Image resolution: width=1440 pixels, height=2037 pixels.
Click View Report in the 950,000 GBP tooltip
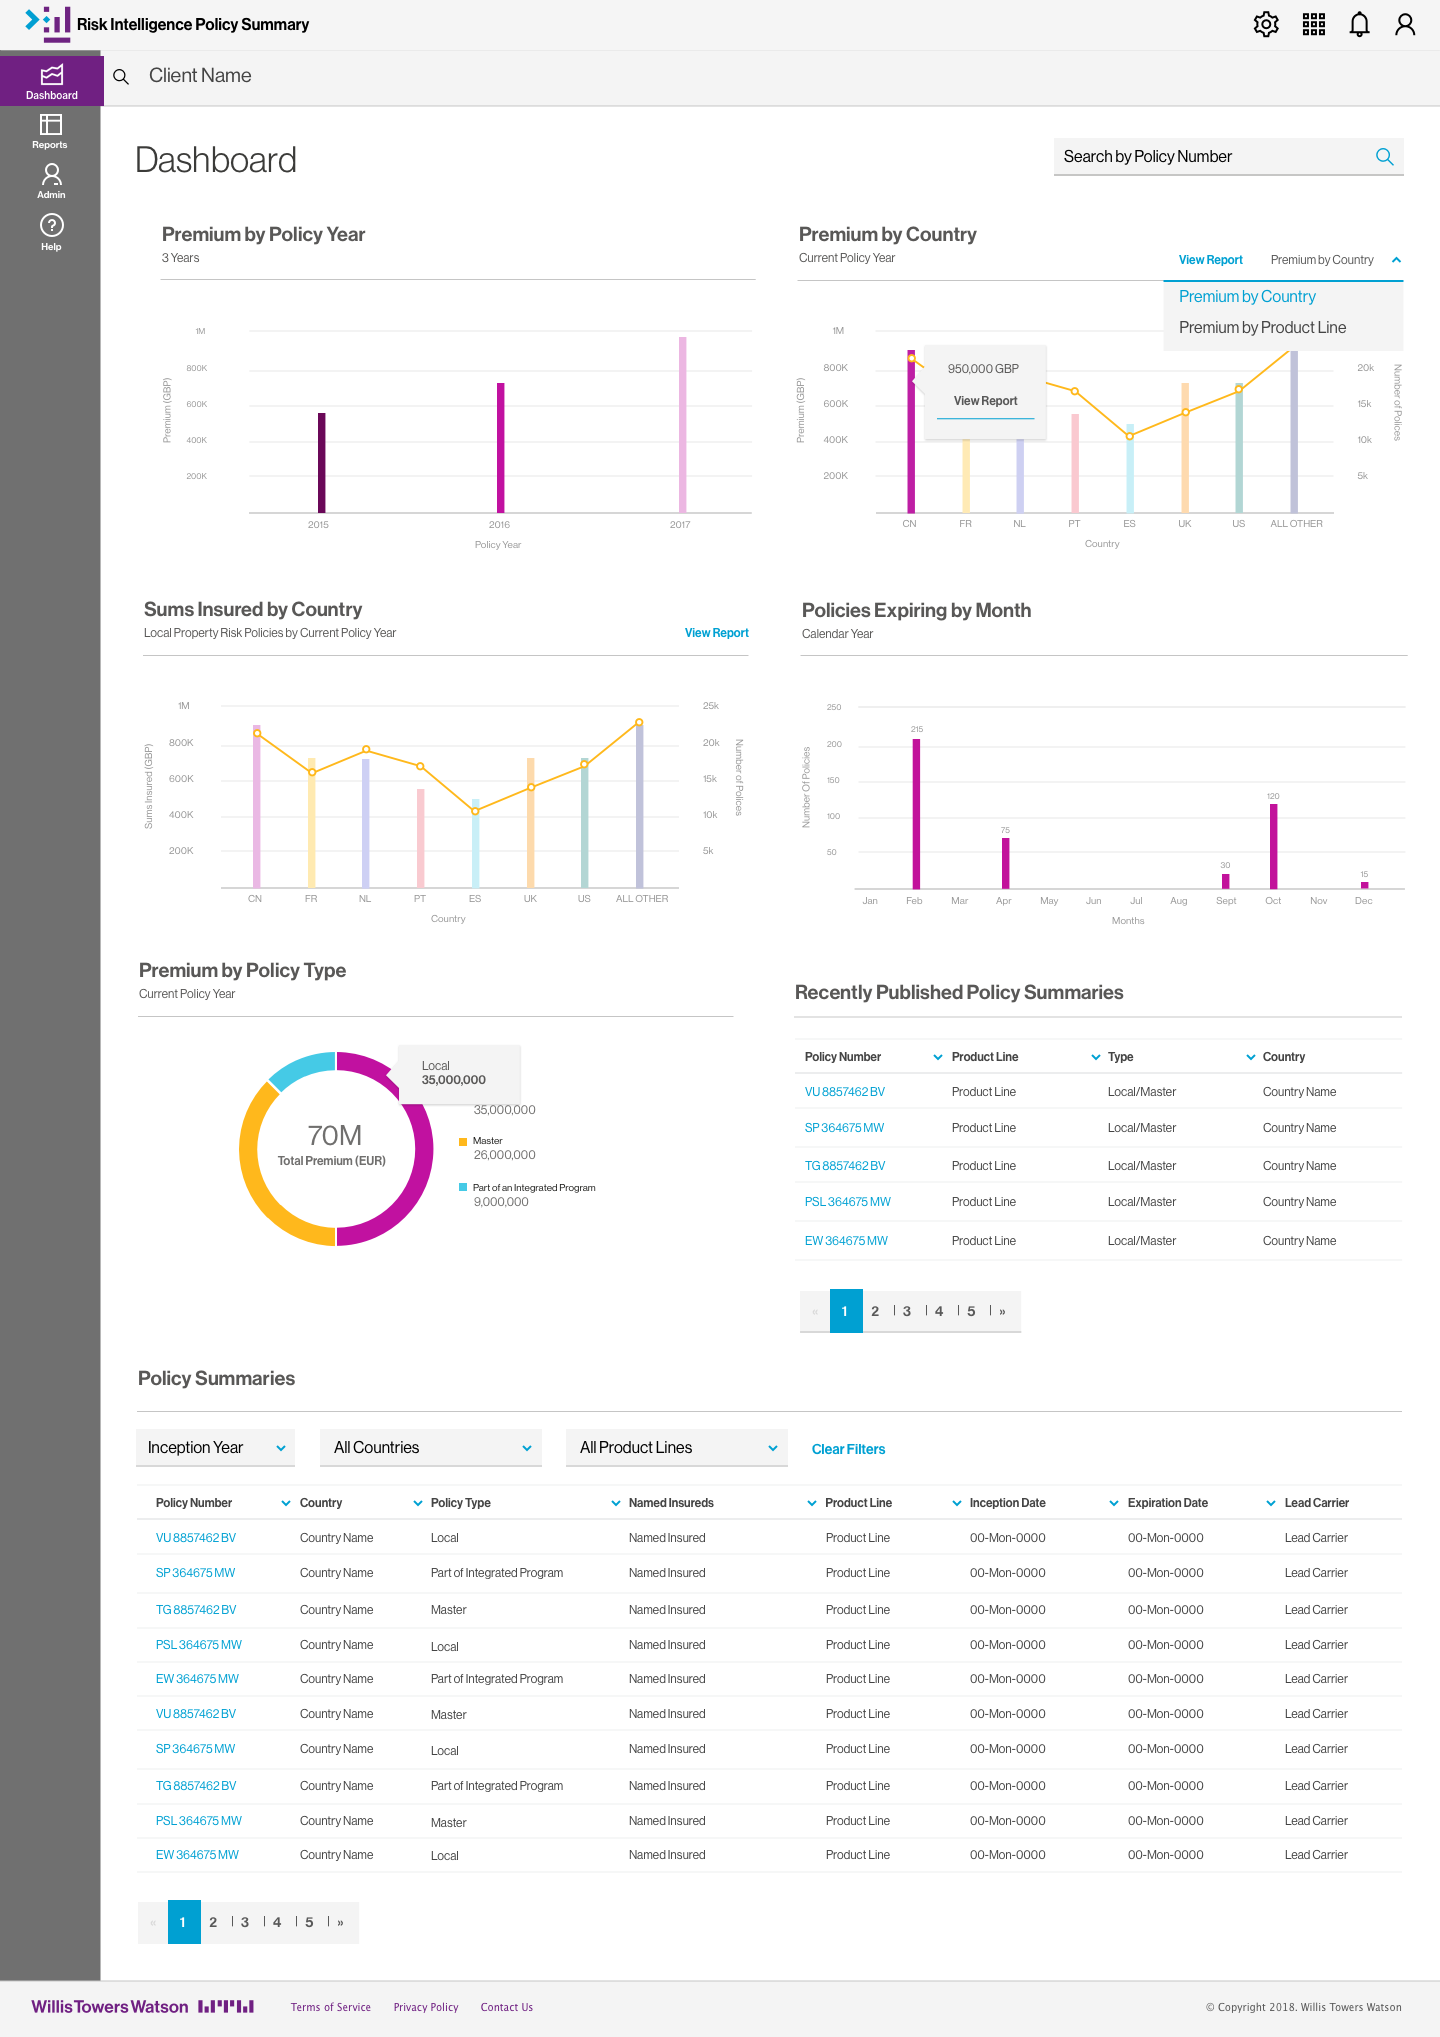point(985,401)
